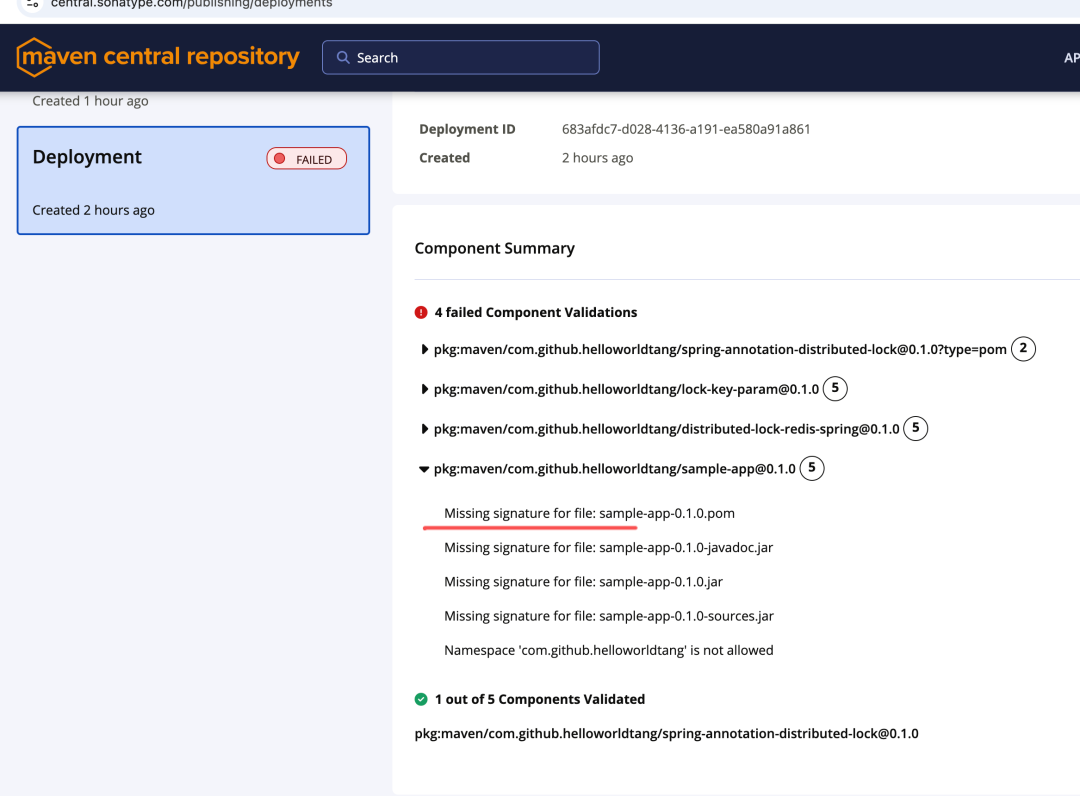
Task: Click the green validated checkmark icon
Action: tap(421, 700)
